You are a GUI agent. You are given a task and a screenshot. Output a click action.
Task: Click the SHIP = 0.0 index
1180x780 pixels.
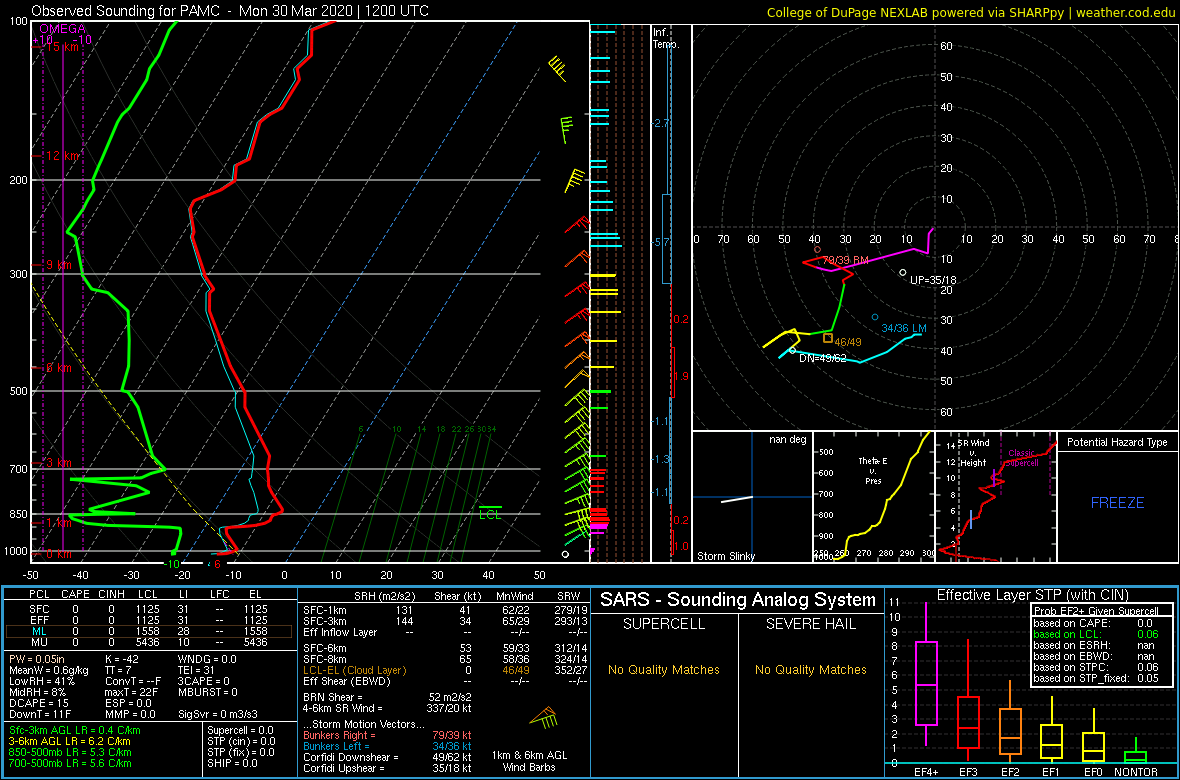233,763
